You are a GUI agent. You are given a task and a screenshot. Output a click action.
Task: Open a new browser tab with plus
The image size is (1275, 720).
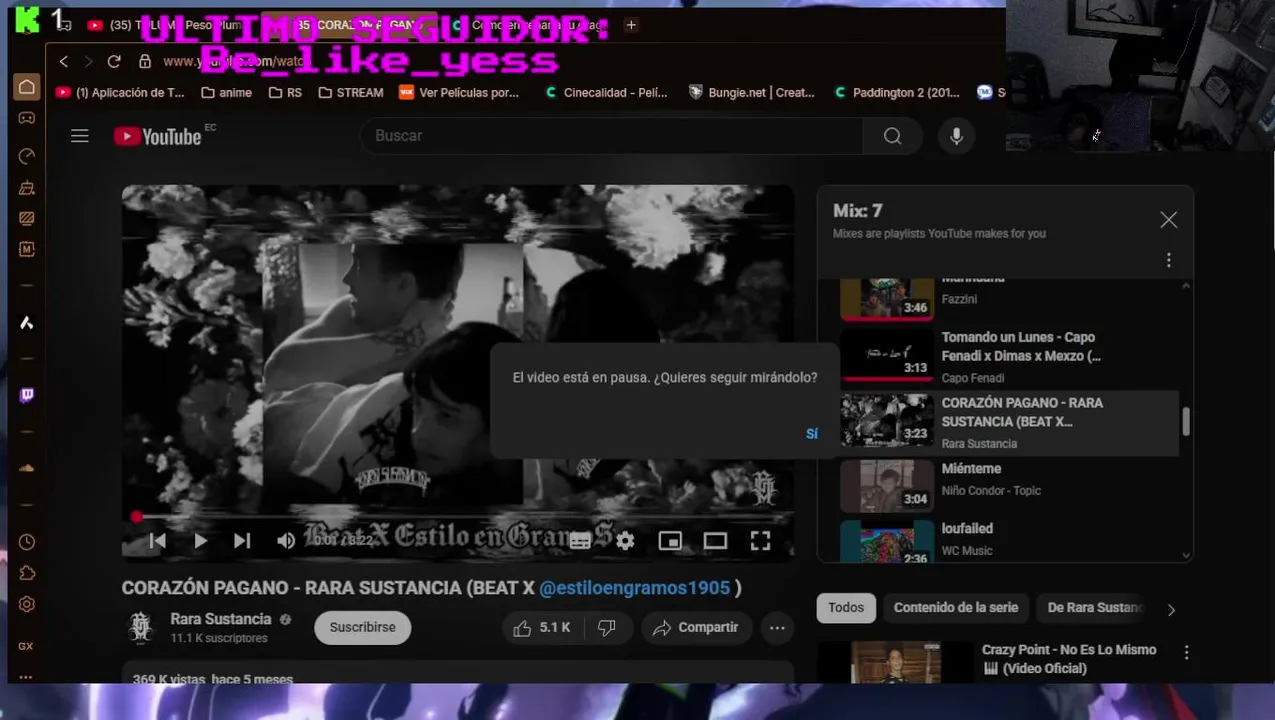click(x=631, y=25)
